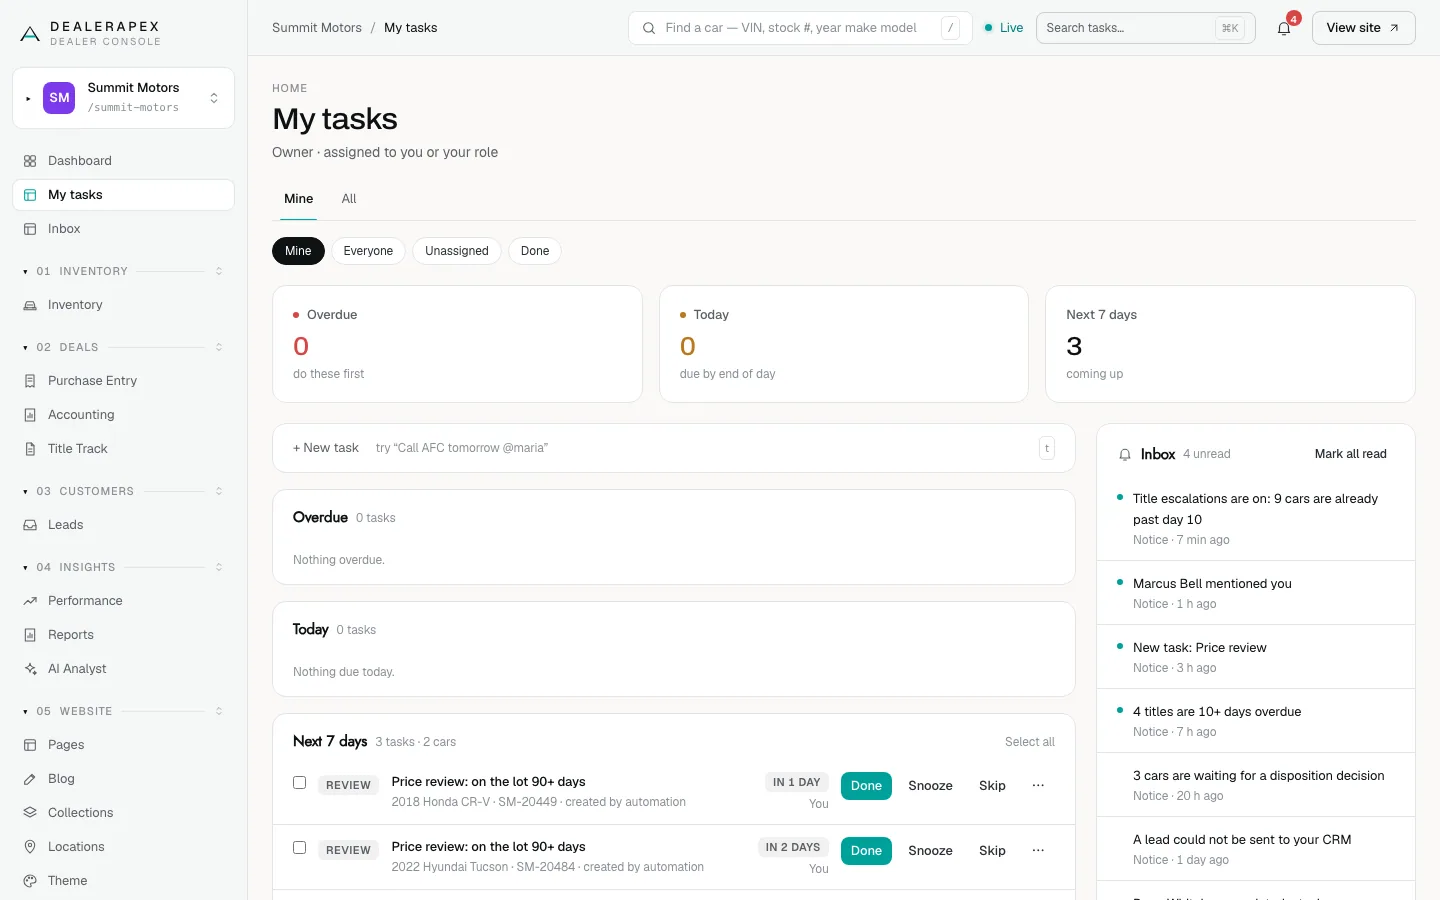1440x900 pixels.
Task: Skip the Honda CR-V price review
Action: tap(992, 786)
